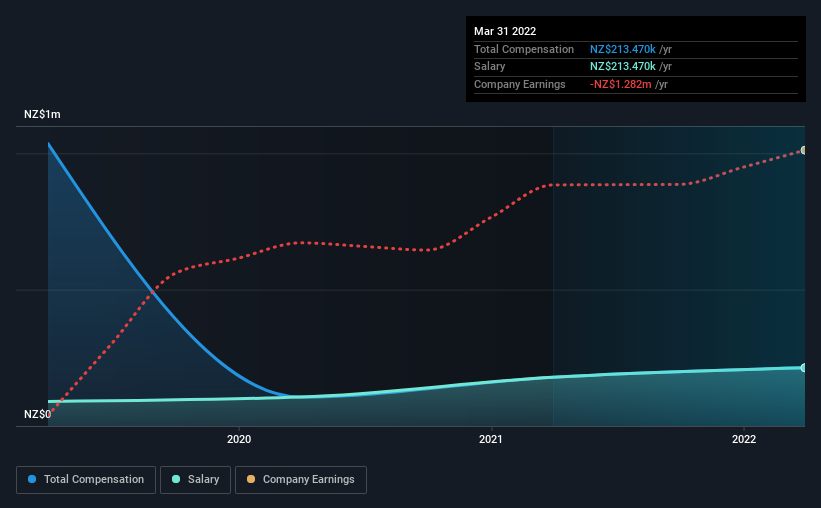
Task: Click the 2022 x-axis label
Action: pos(744,439)
